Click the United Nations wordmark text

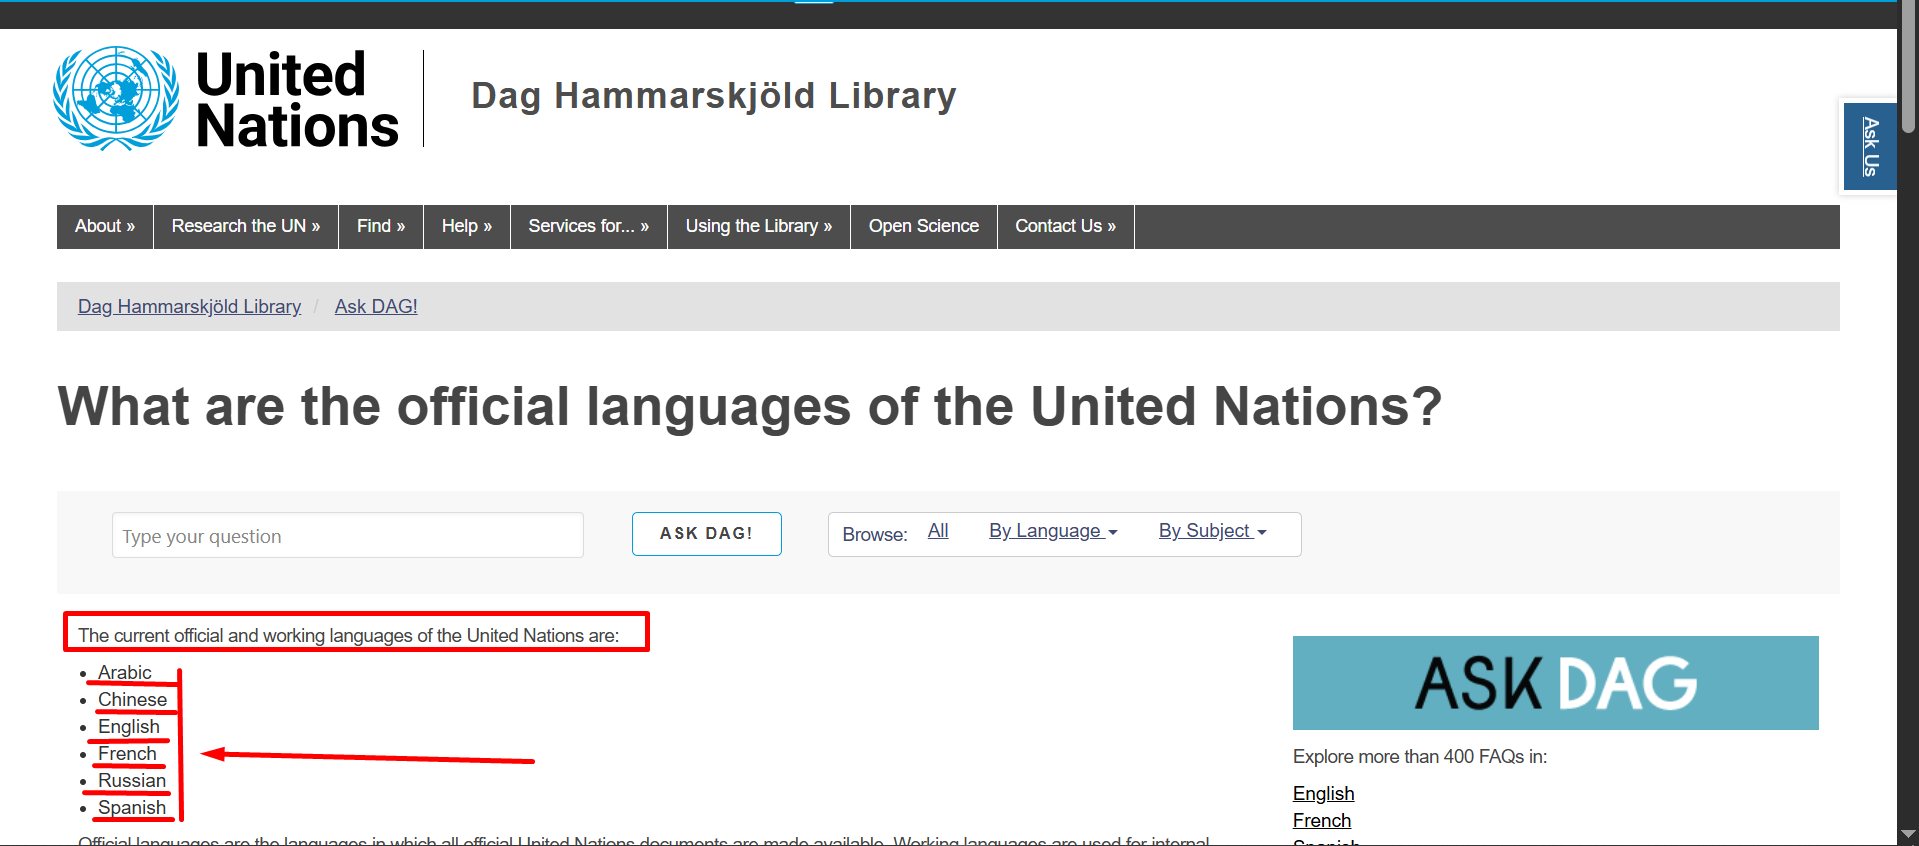click(297, 100)
